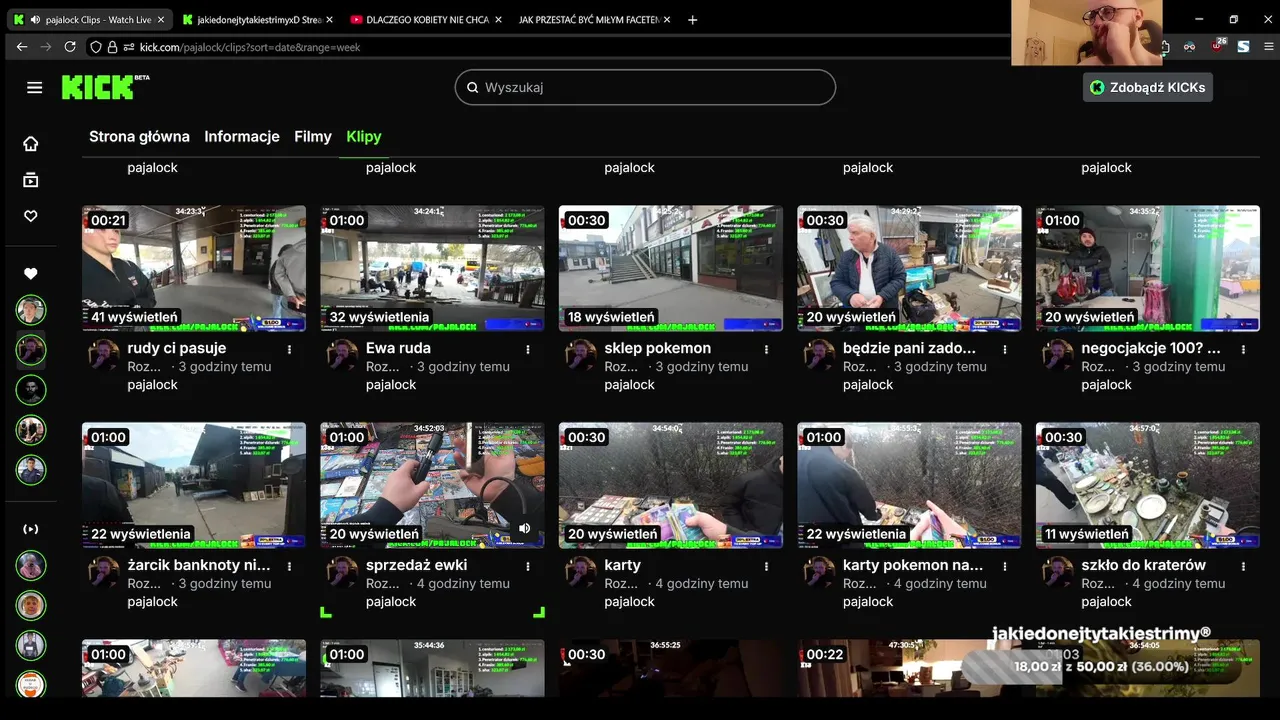The image size is (1280, 720).
Task: Open the first followed channel avatar in sidebar
Action: point(31,310)
